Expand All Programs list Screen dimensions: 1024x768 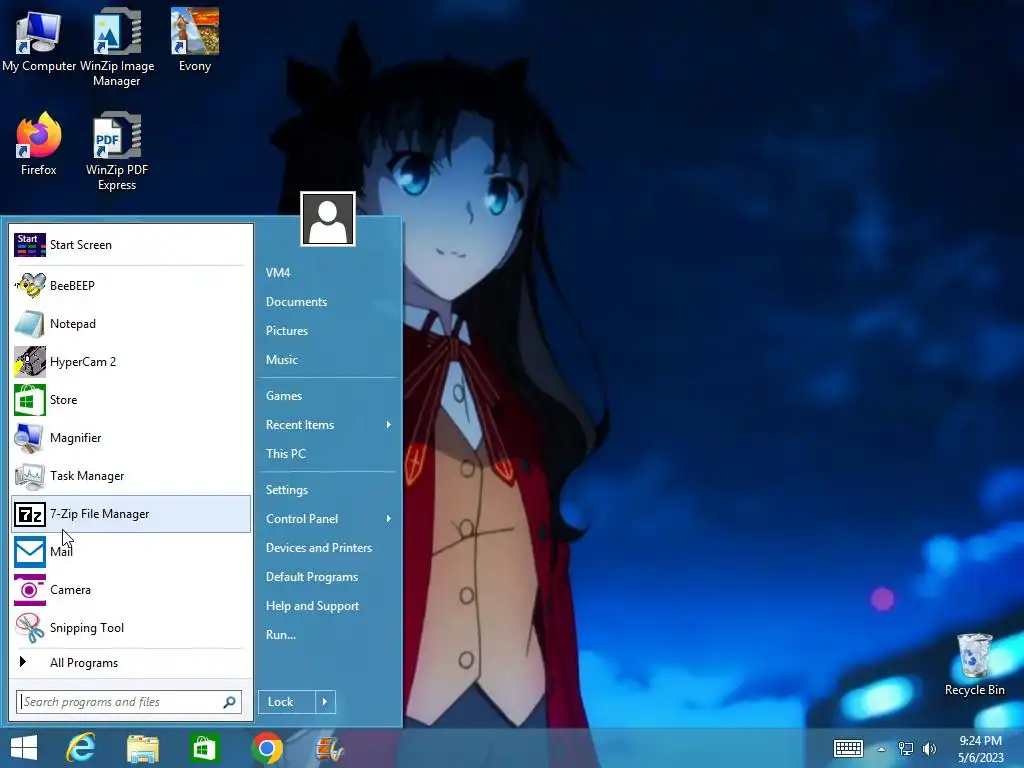point(131,663)
